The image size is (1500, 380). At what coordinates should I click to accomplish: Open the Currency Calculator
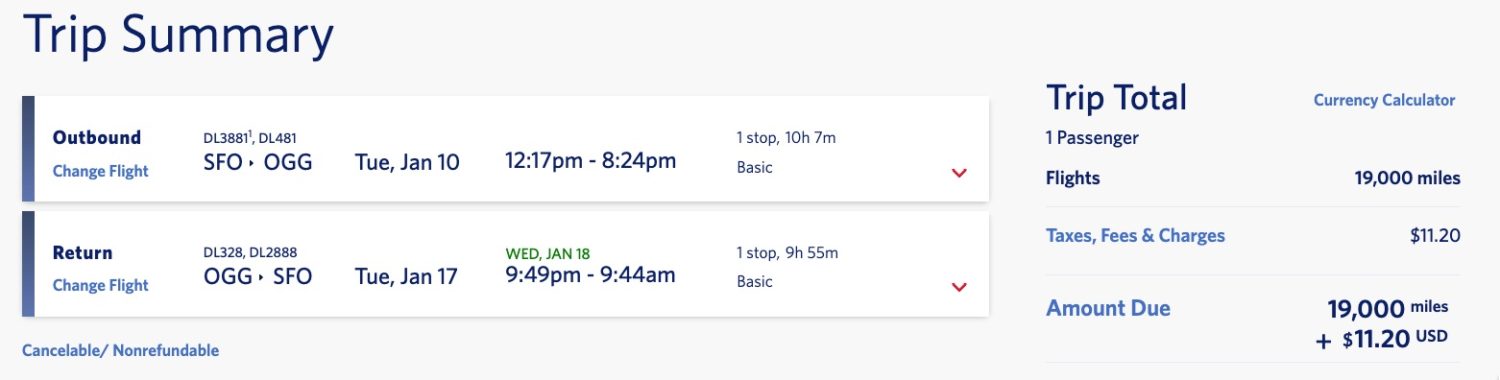(1384, 100)
